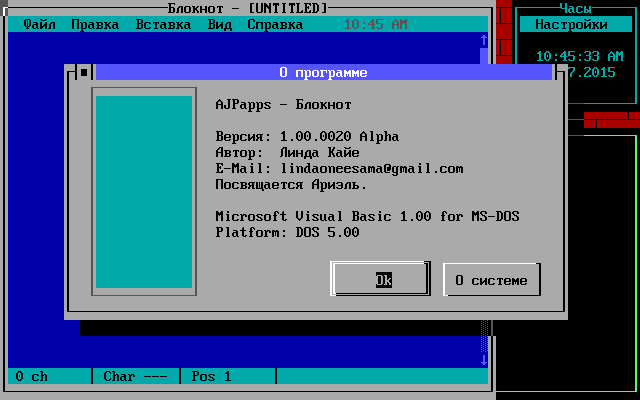640x400 pixels.
Task: Open the О системе info
Action: tap(492, 280)
